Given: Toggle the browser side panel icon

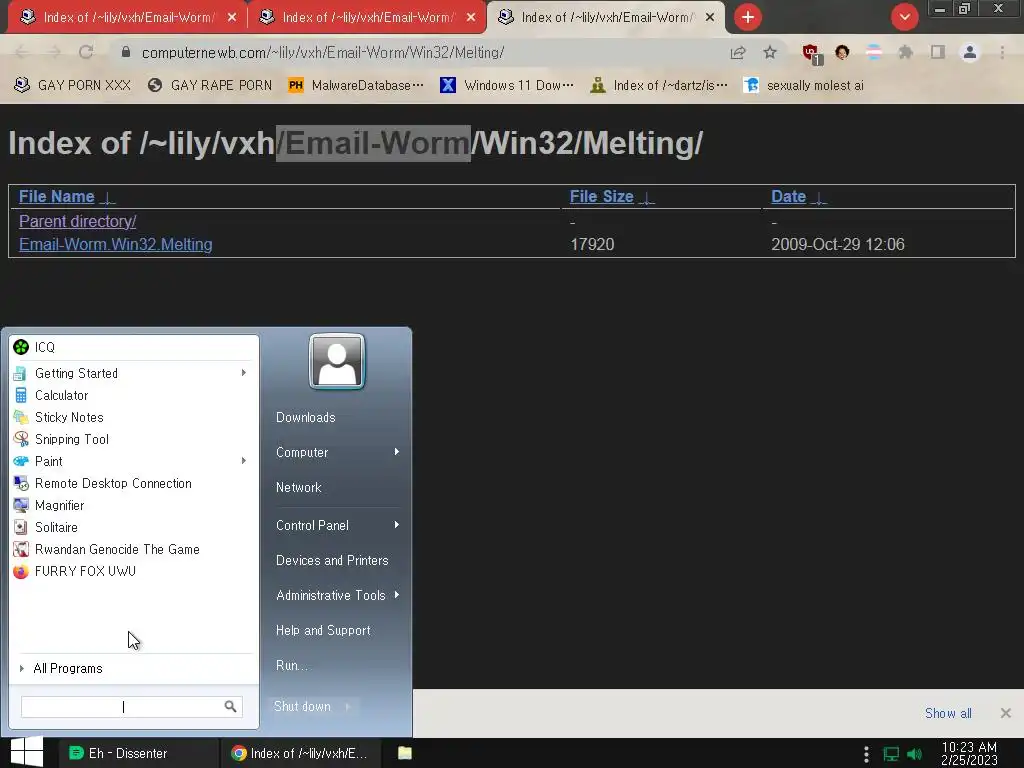Looking at the screenshot, I should click(938, 52).
